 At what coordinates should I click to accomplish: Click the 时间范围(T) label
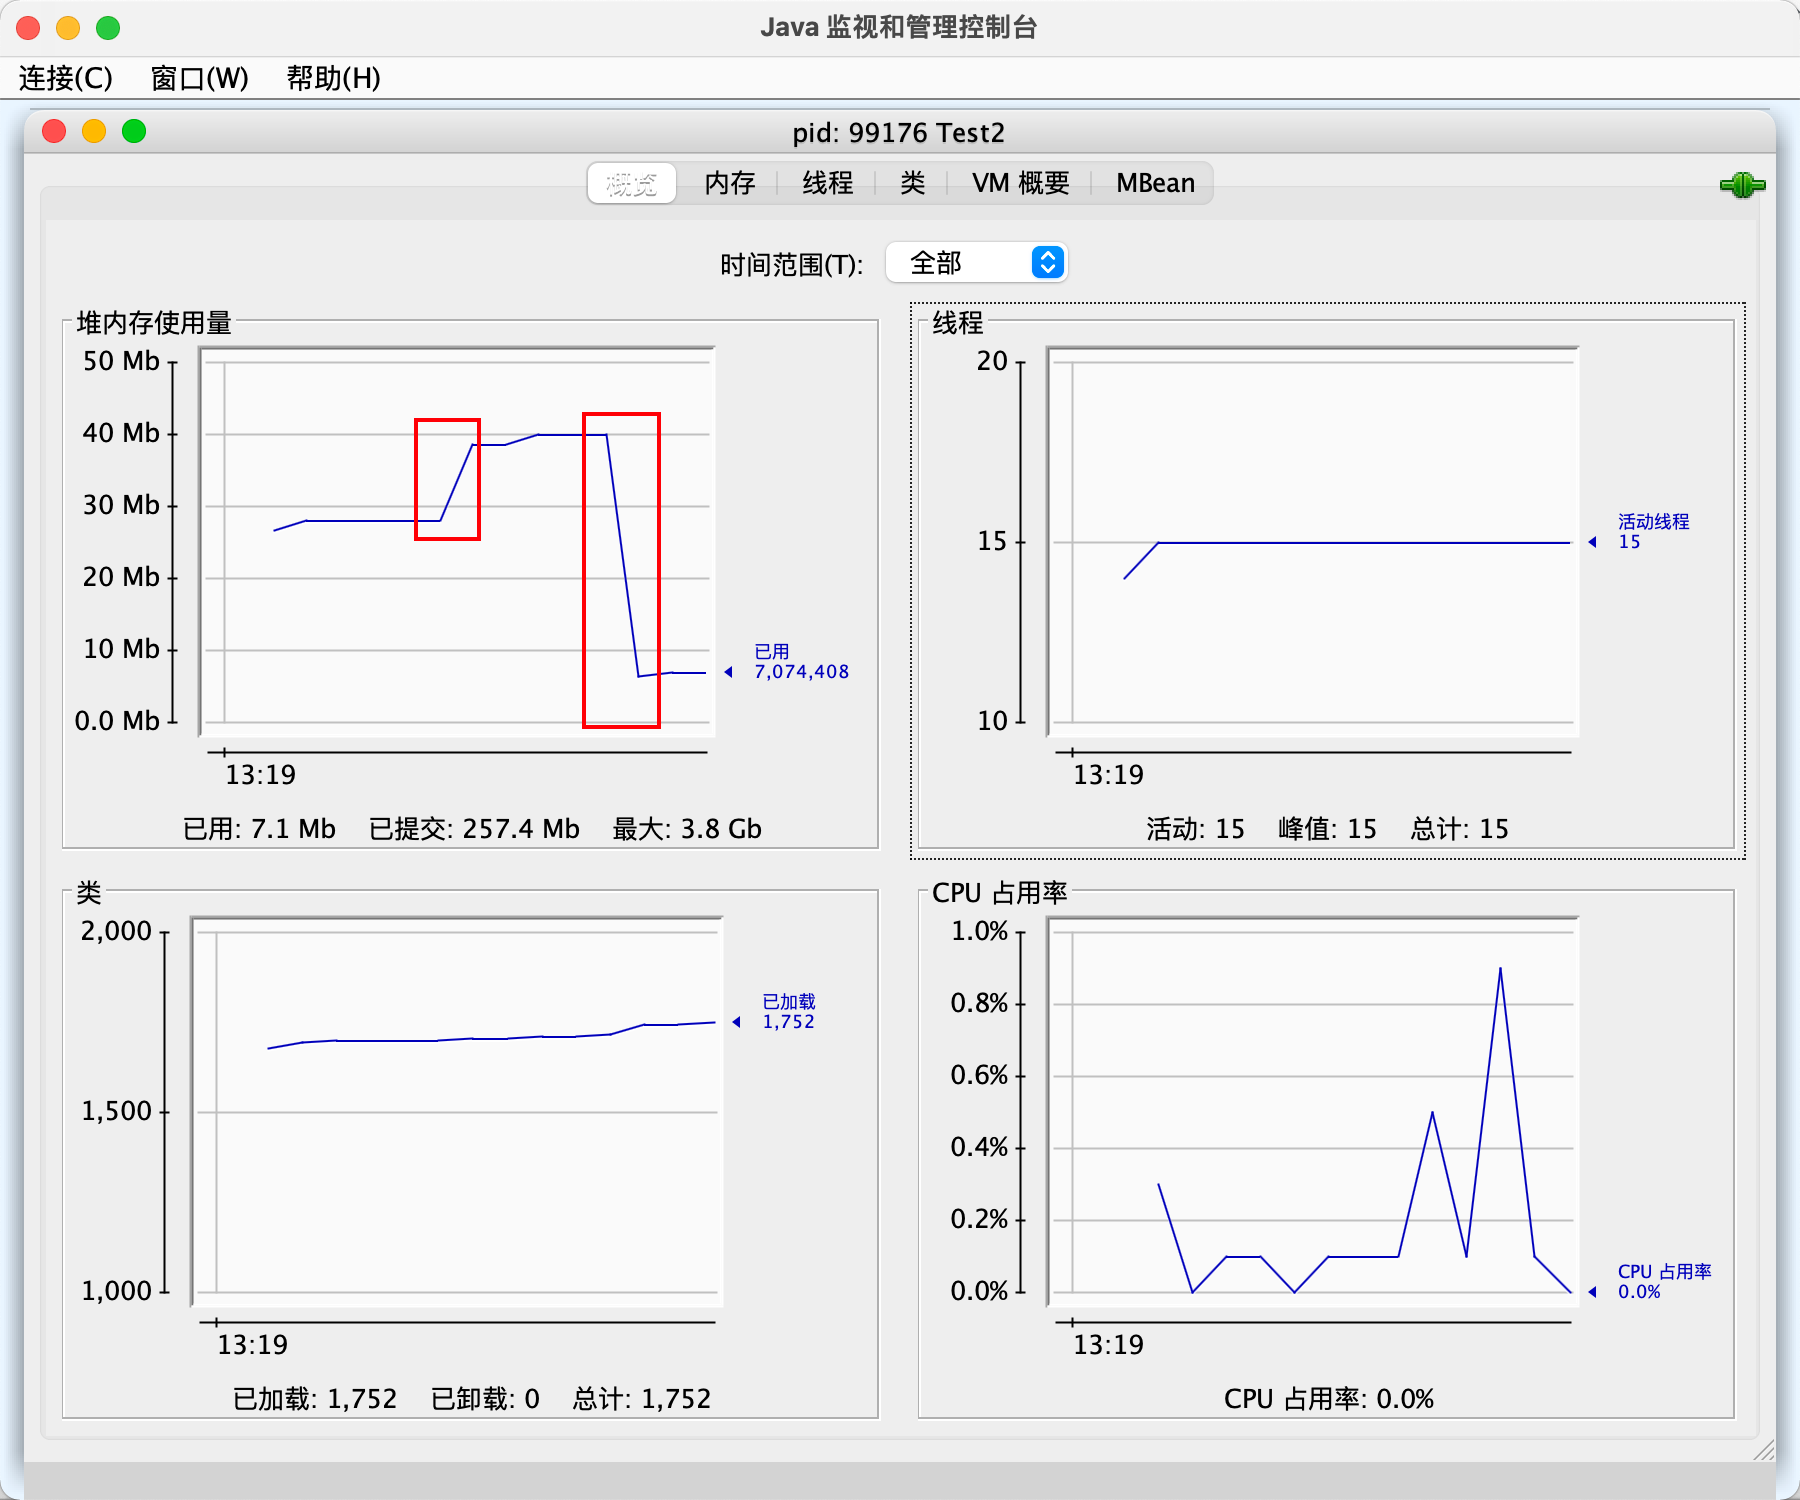point(791,265)
